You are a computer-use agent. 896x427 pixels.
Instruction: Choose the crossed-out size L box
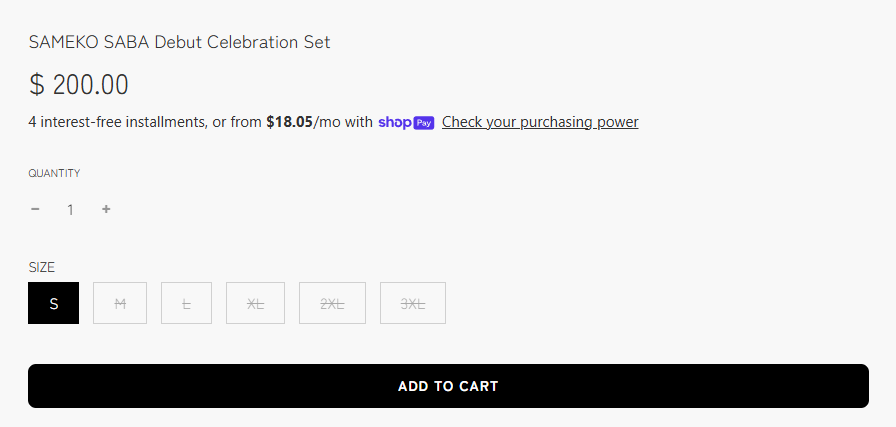pos(186,303)
